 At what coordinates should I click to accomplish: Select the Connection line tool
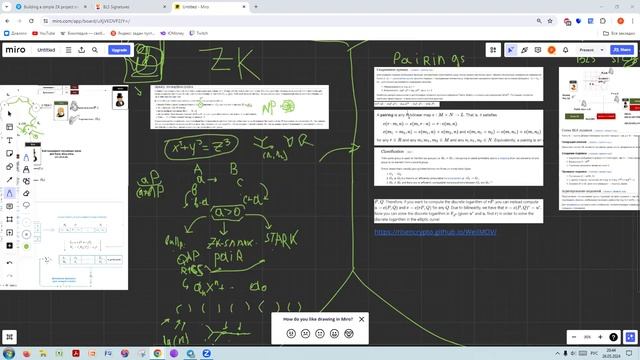pos(9,180)
